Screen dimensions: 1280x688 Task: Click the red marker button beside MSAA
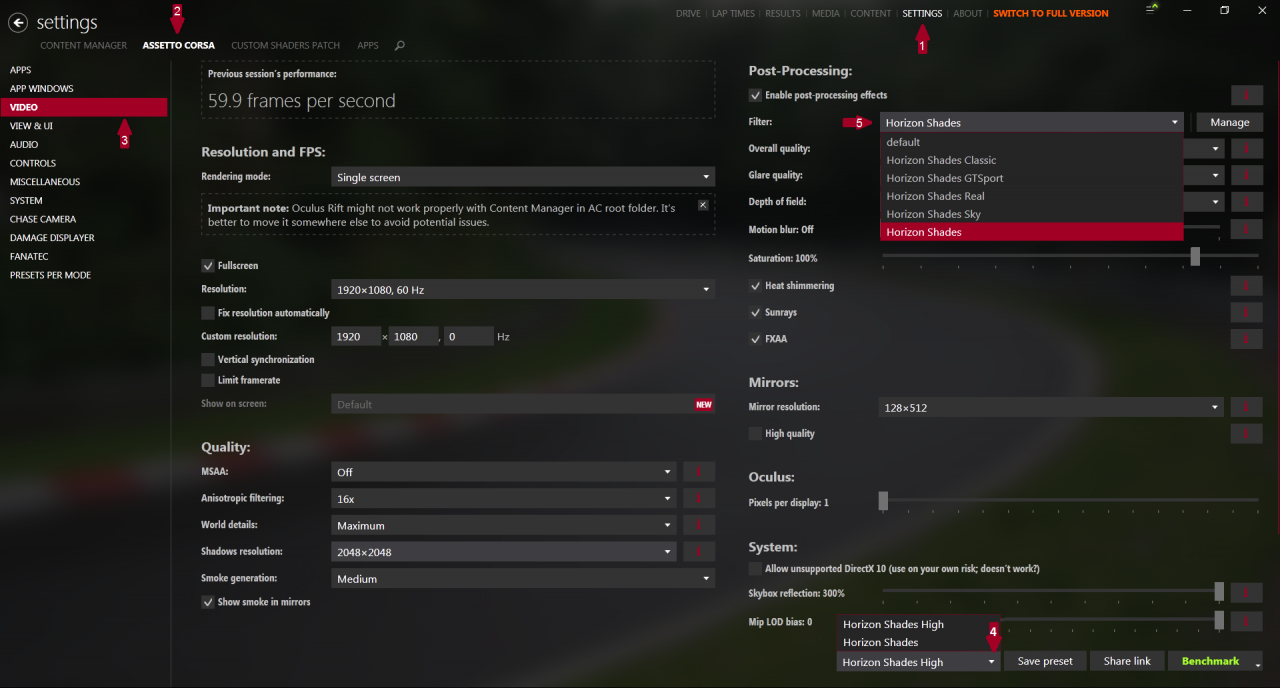coord(698,472)
